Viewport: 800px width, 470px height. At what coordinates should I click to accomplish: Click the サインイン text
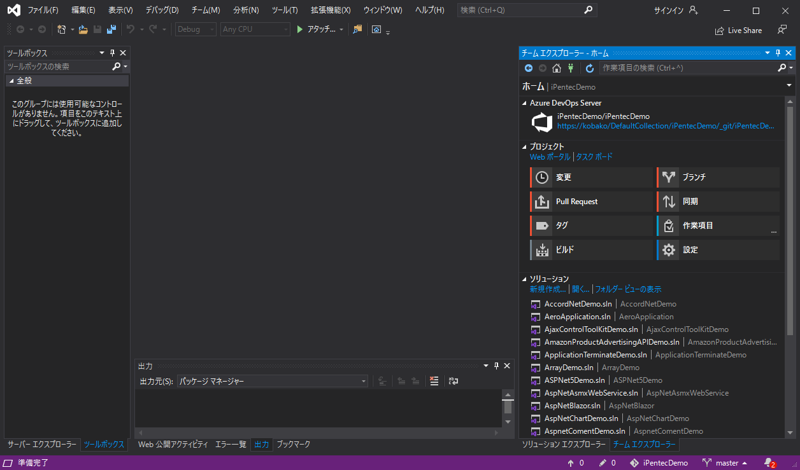coord(668,10)
